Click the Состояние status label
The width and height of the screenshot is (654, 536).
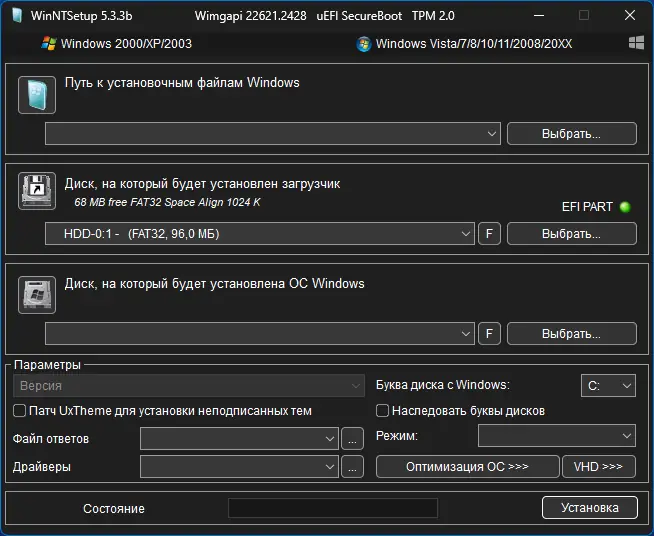pos(114,508)
